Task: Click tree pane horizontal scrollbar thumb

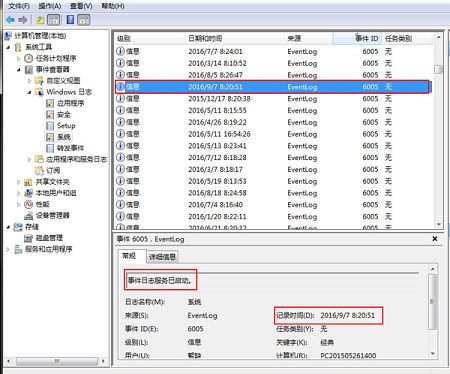Action: 57,361
